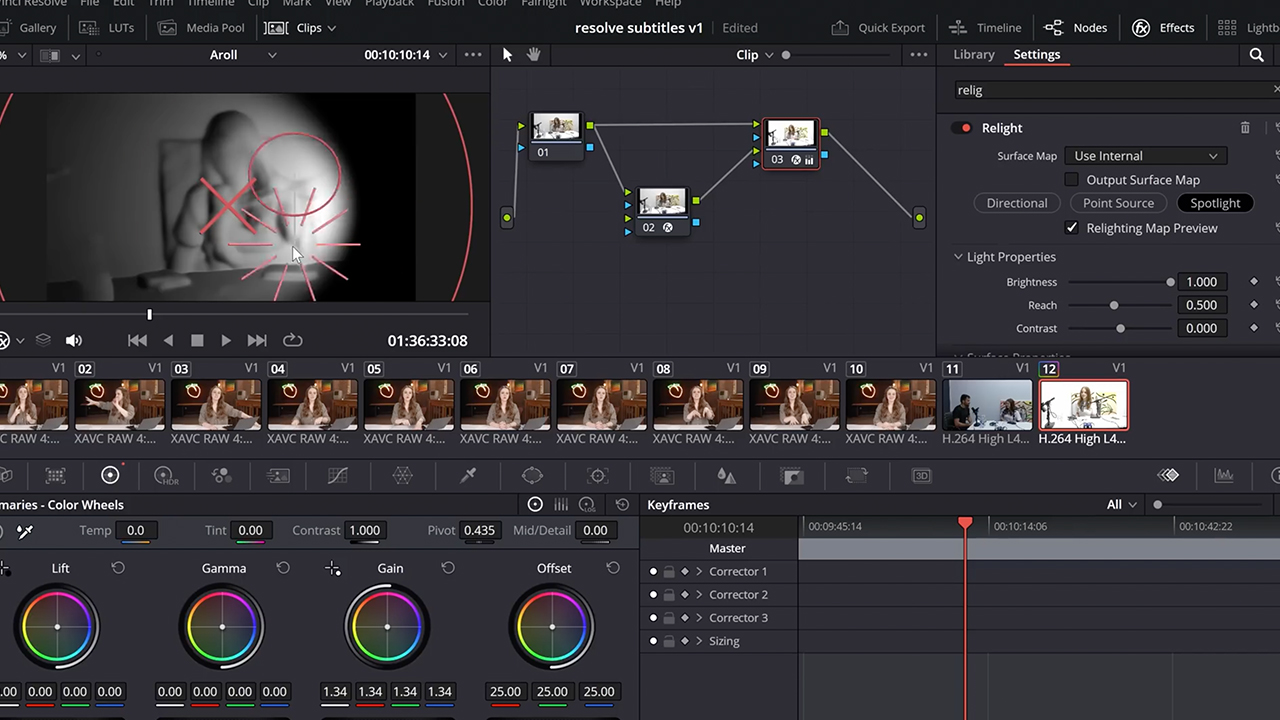Viewport: 1280px width, 720px height.
Task: Switch to the Library tab
Action: [x=974, y=55]
